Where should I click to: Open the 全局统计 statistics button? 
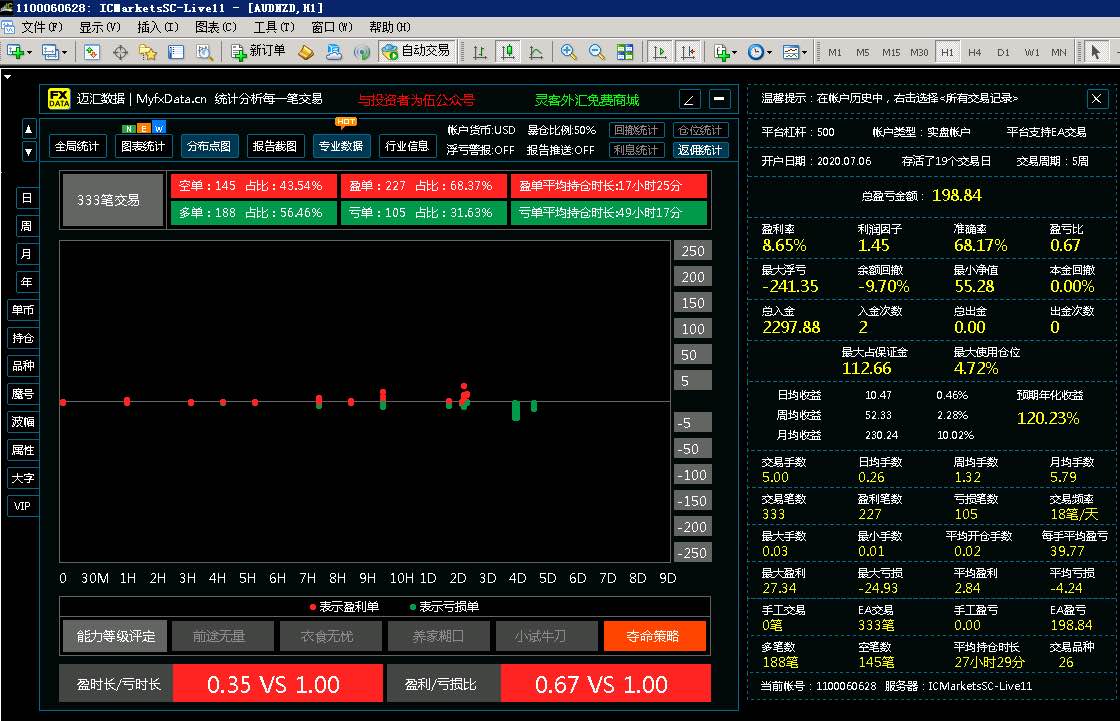pyautogui.click(x=76, y=146)
